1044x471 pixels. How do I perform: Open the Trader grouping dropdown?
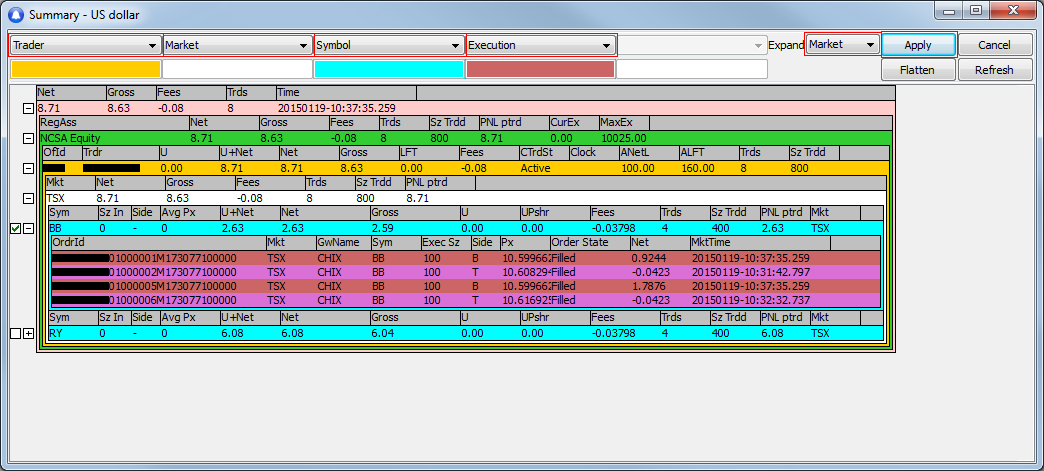coord(85,45)
